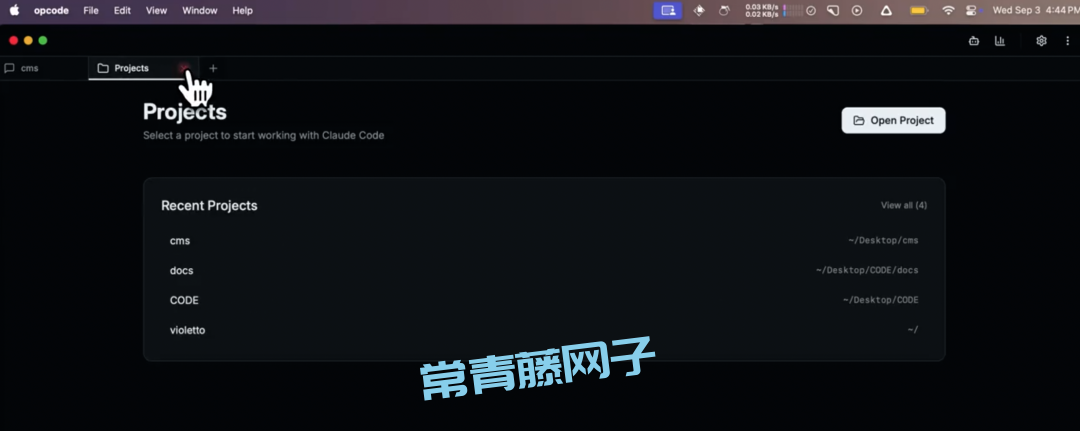1080x431 pixels.
Task: Open the File menu
Action: [x=91, y=10]
